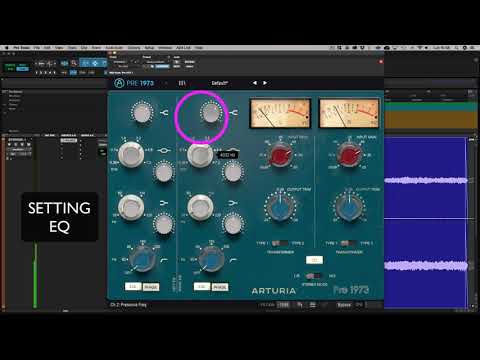Screen dimensions: 480x360
Task: Go to the next preset arrow
Action: (x=265, y=83)
